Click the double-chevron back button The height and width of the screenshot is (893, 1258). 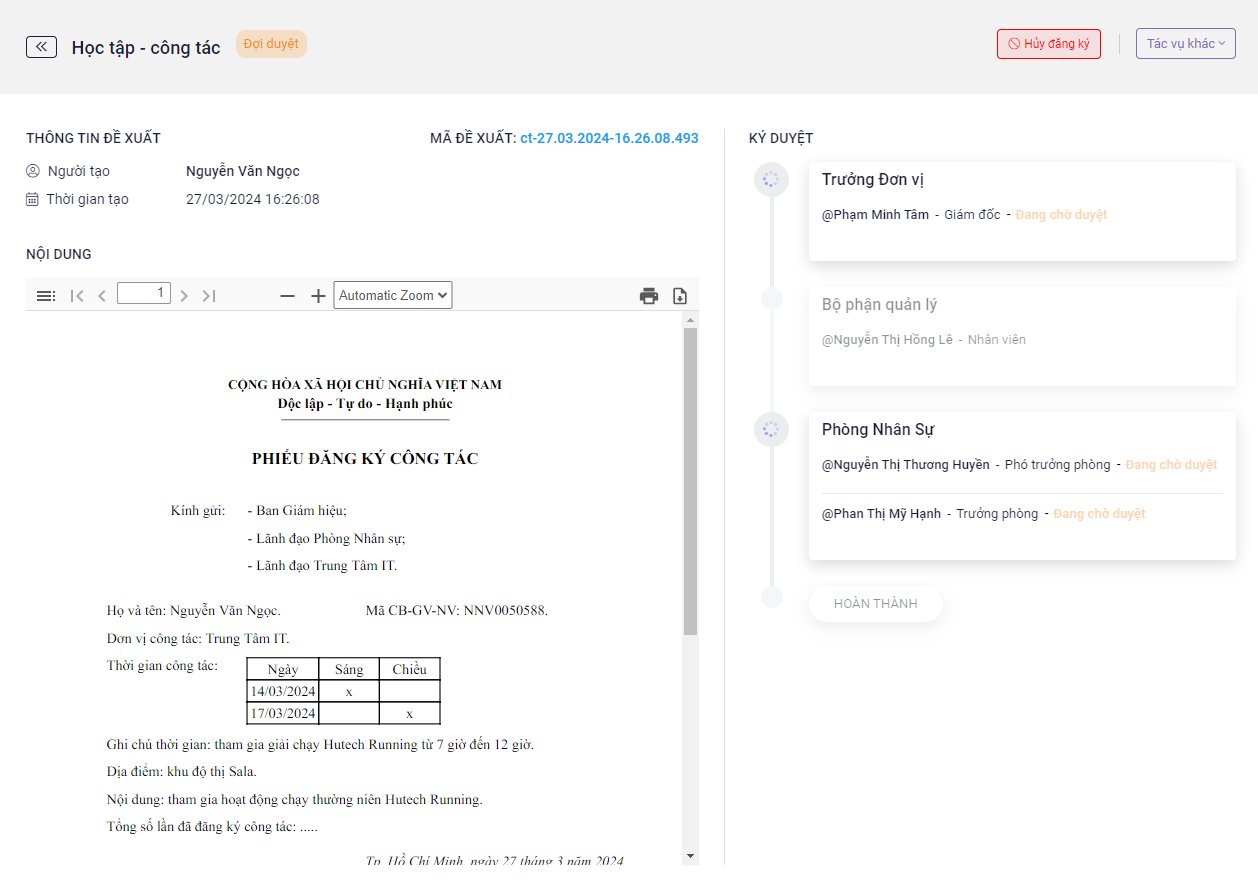point(41,47)
